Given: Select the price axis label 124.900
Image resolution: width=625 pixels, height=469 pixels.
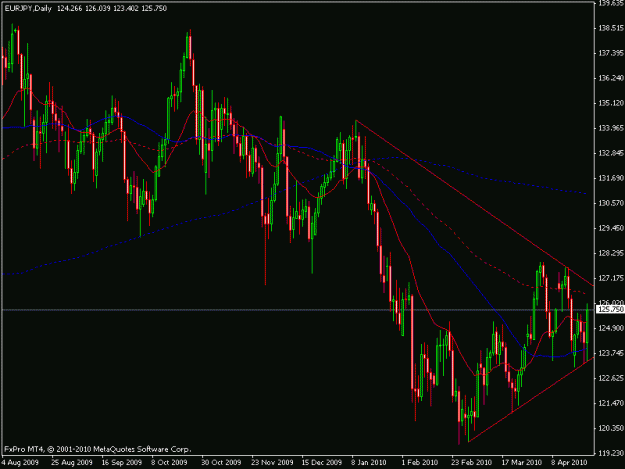Looking at the screenshot, I should click(611, 328).
